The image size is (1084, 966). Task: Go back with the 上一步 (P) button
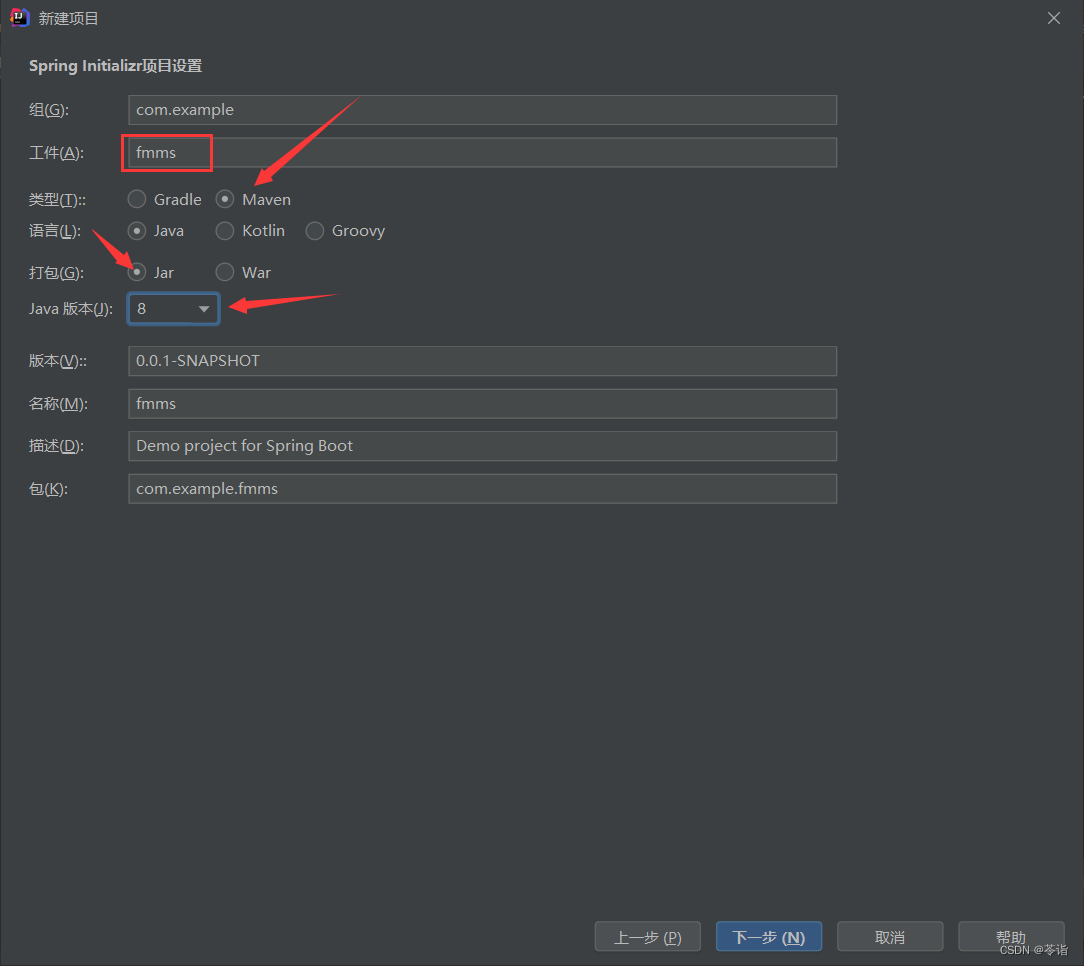pos(648,937)
